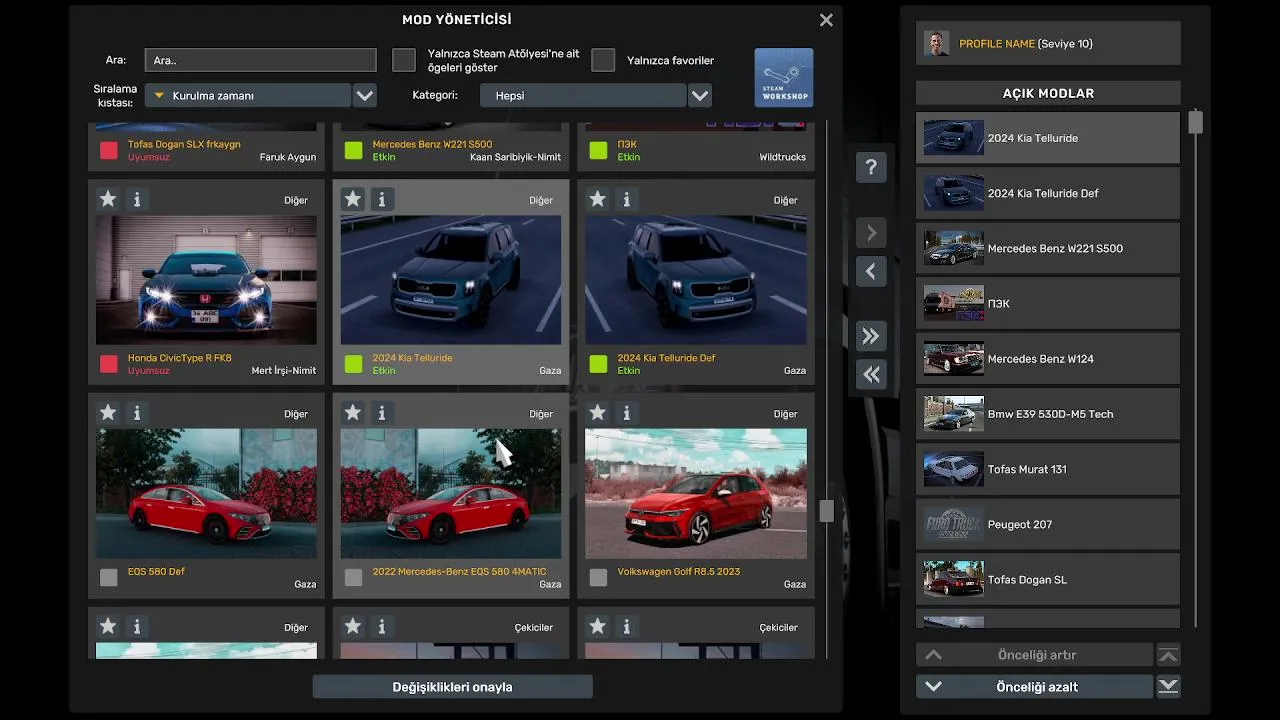Click the category dropdown arrow button
The width and height of the screenshot is (1280, 720).
click(700, 96)
